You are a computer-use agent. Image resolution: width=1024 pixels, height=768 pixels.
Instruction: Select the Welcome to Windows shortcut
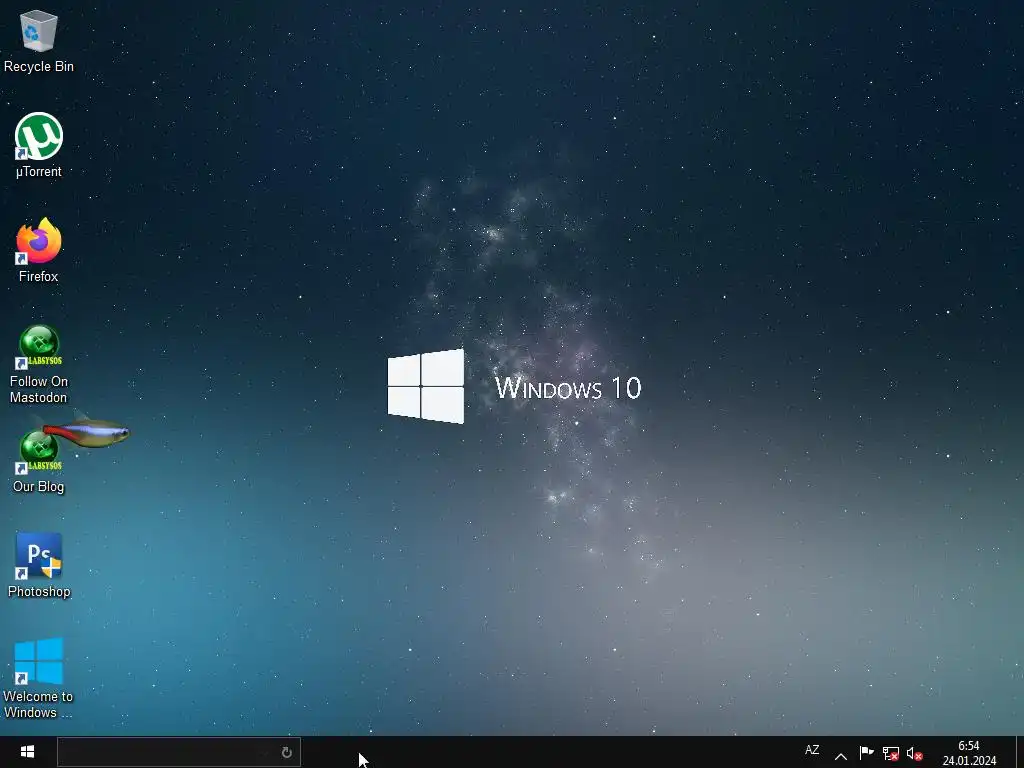tap(39, 679)
